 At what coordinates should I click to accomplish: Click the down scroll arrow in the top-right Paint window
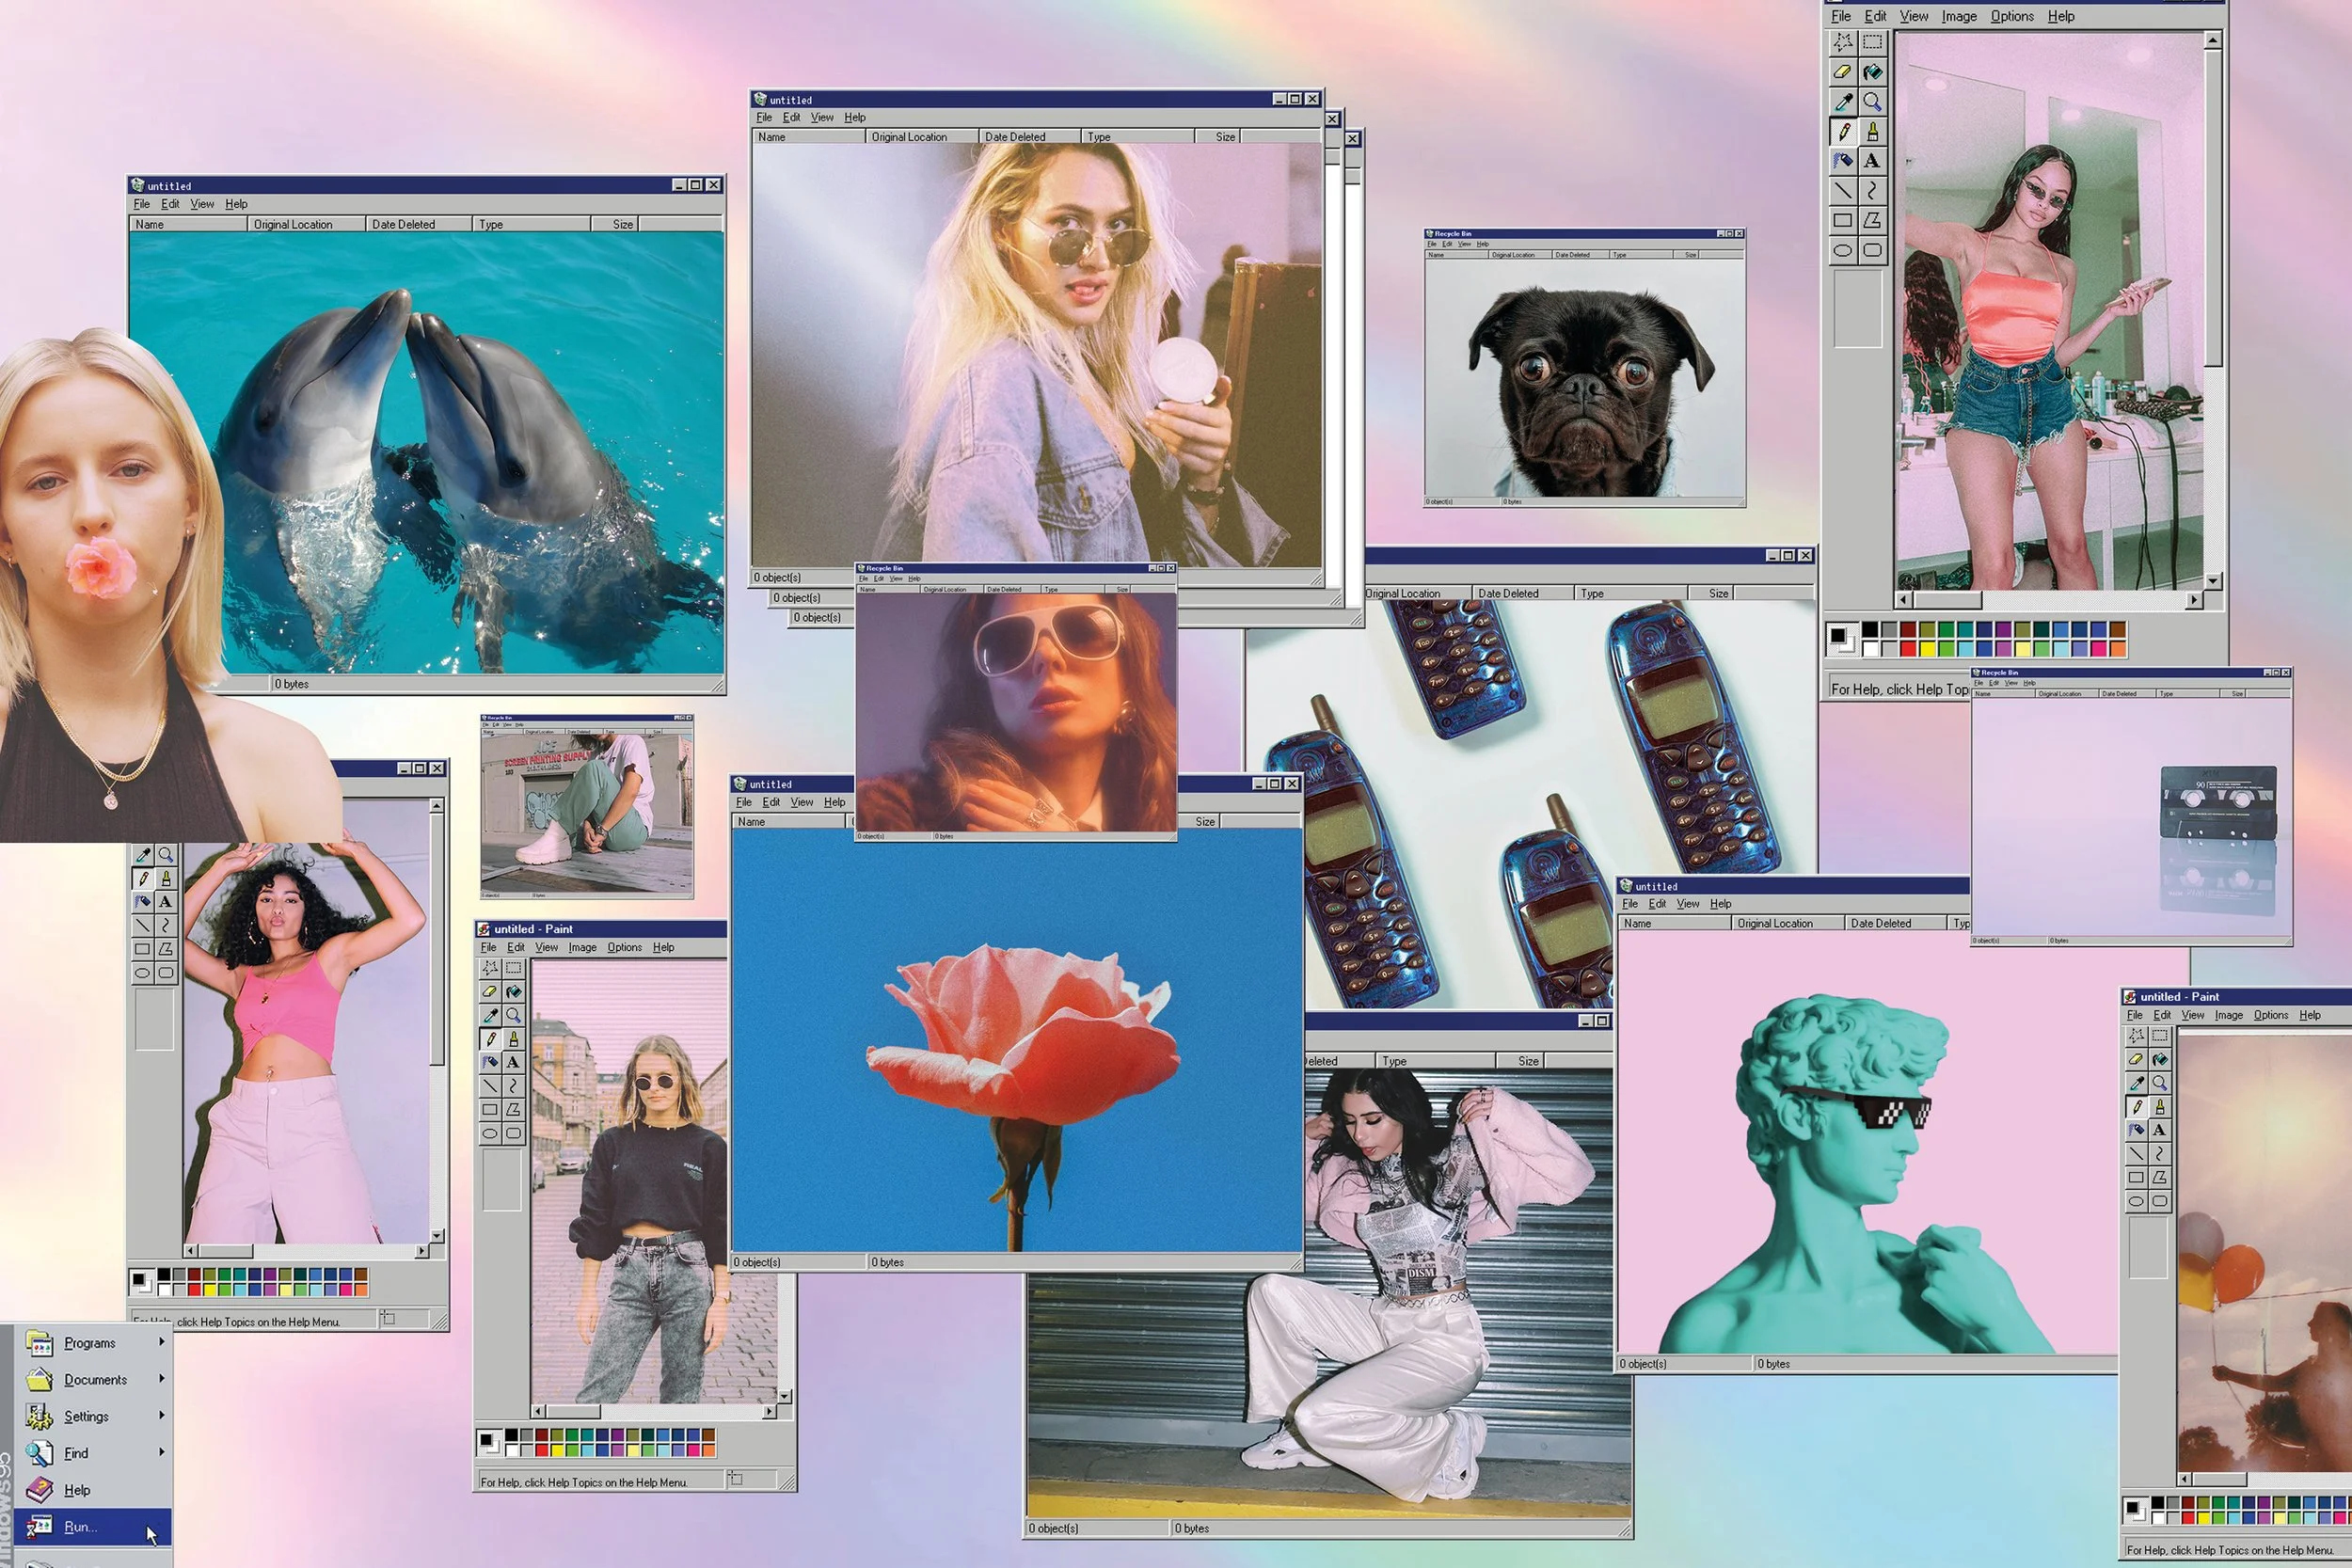(2213, 580)
